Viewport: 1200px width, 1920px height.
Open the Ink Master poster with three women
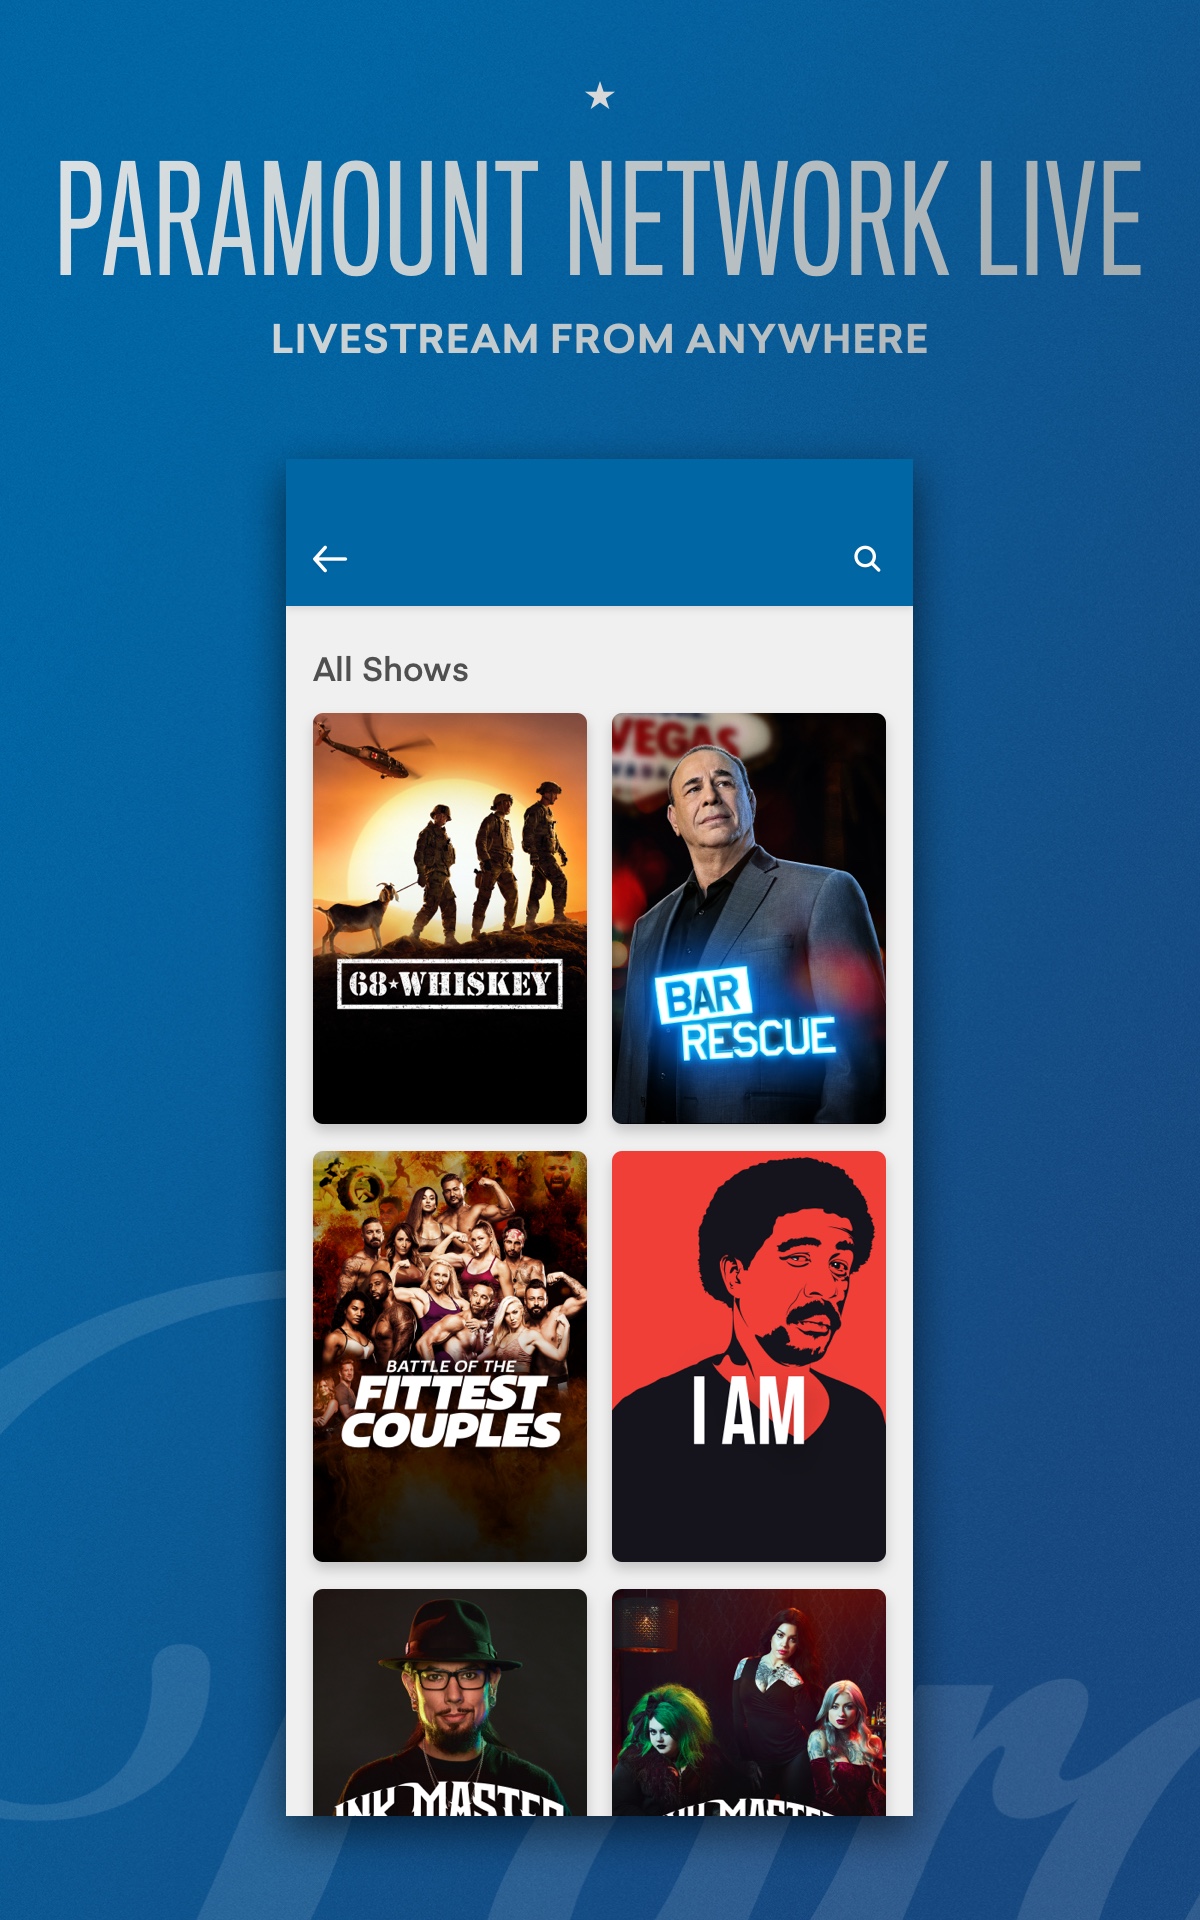click(749, 1702)
